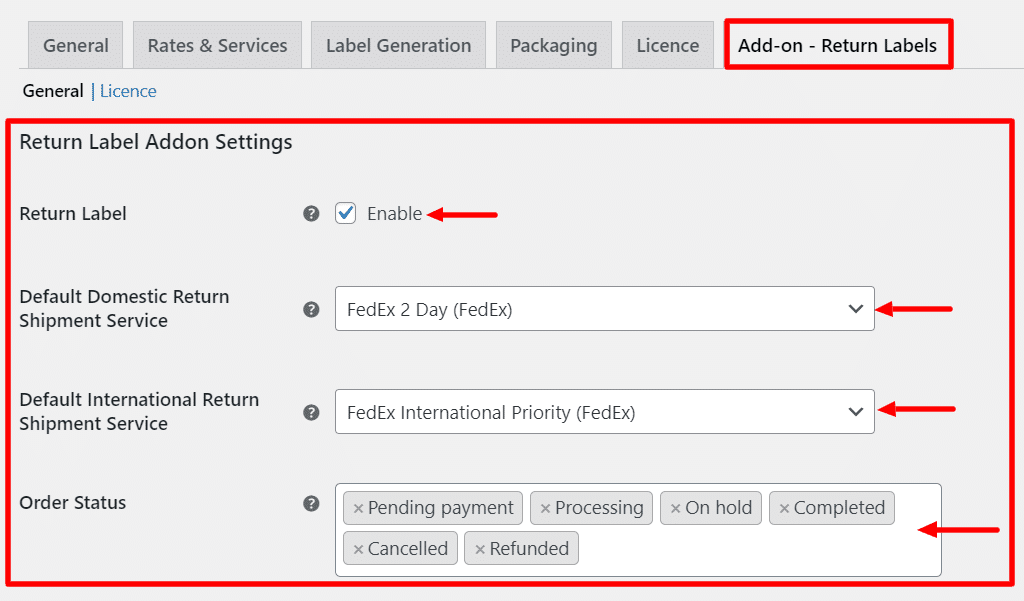Click the help icon beside Return Label

click(311, 213)
